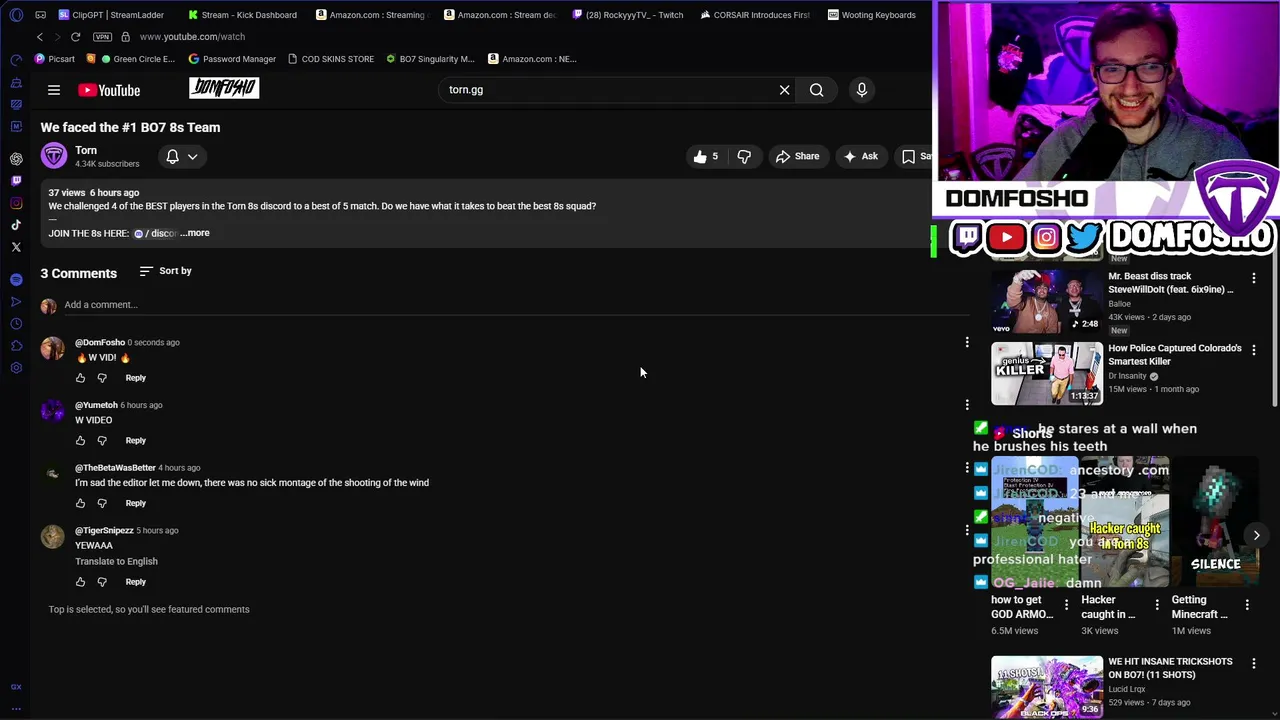Switch to Stream - Kick Dashboard tab
1280x720 pixels.
click(242, 15)
